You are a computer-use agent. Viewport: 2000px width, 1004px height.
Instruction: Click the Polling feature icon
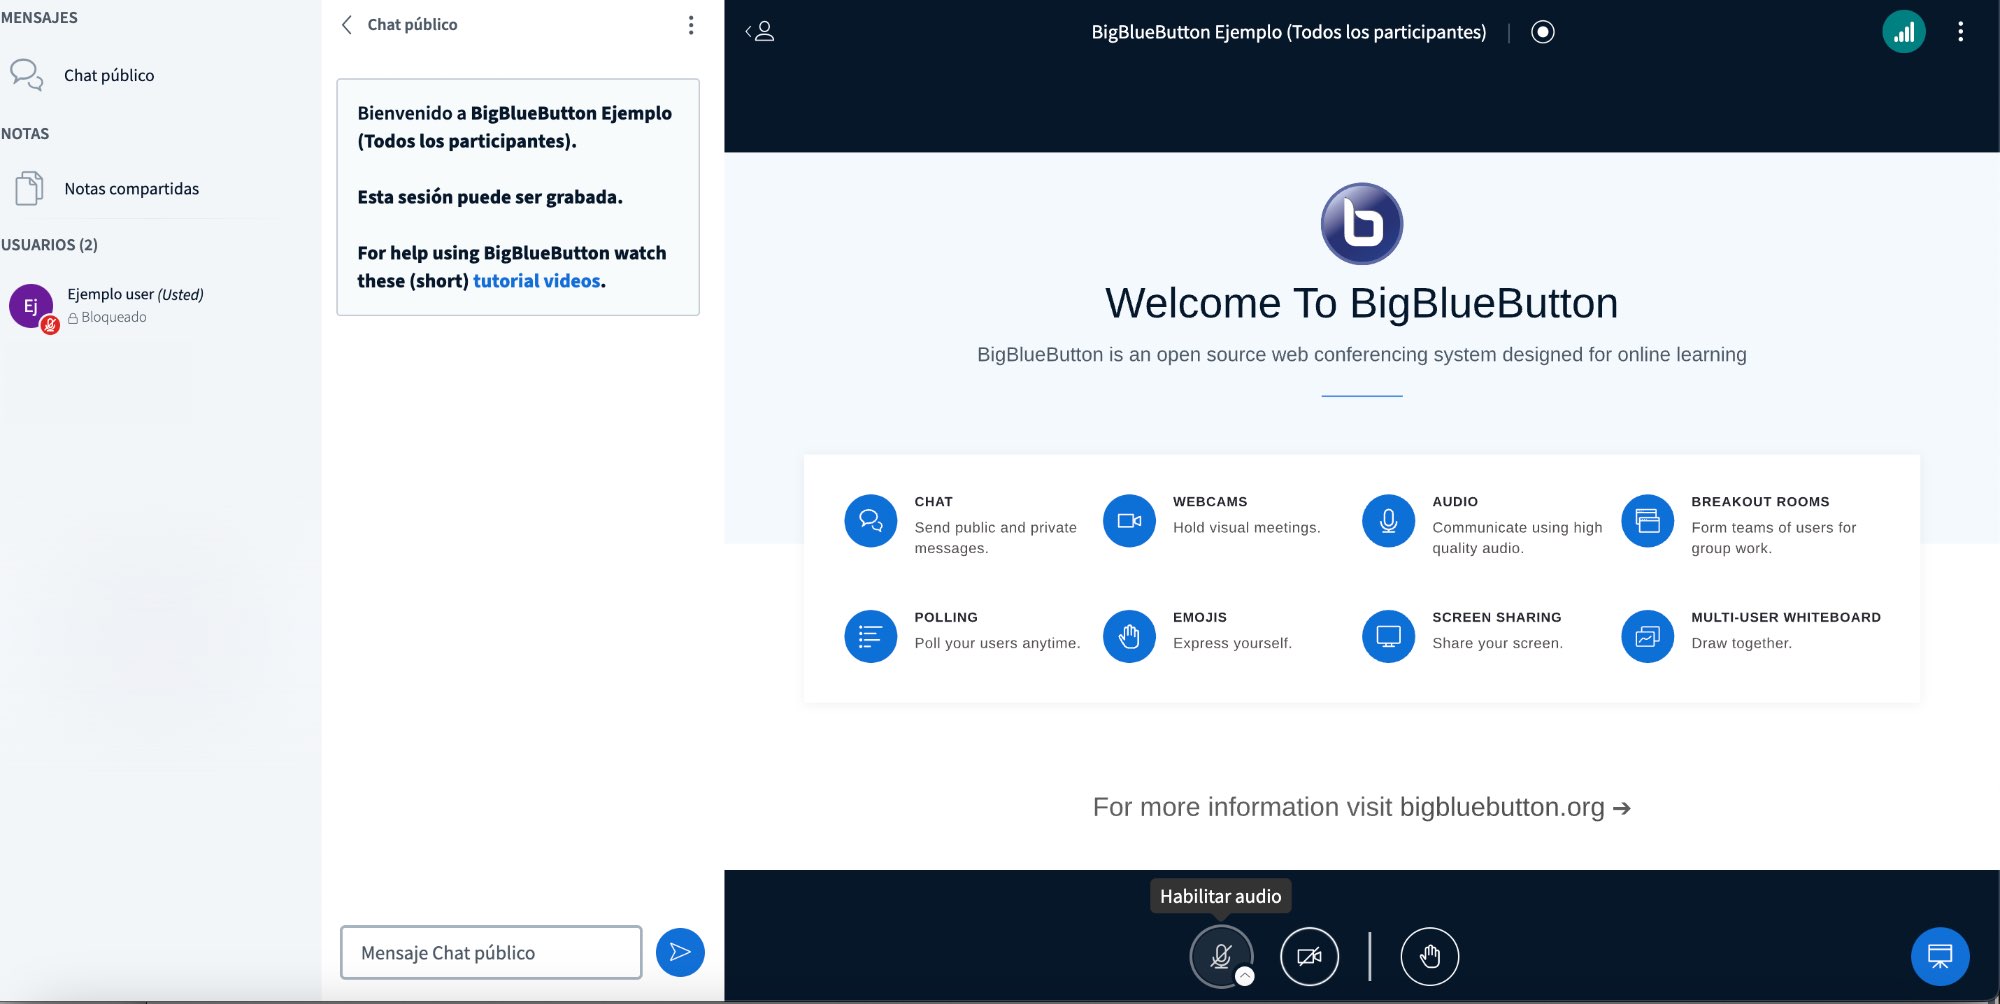(871, 637)
